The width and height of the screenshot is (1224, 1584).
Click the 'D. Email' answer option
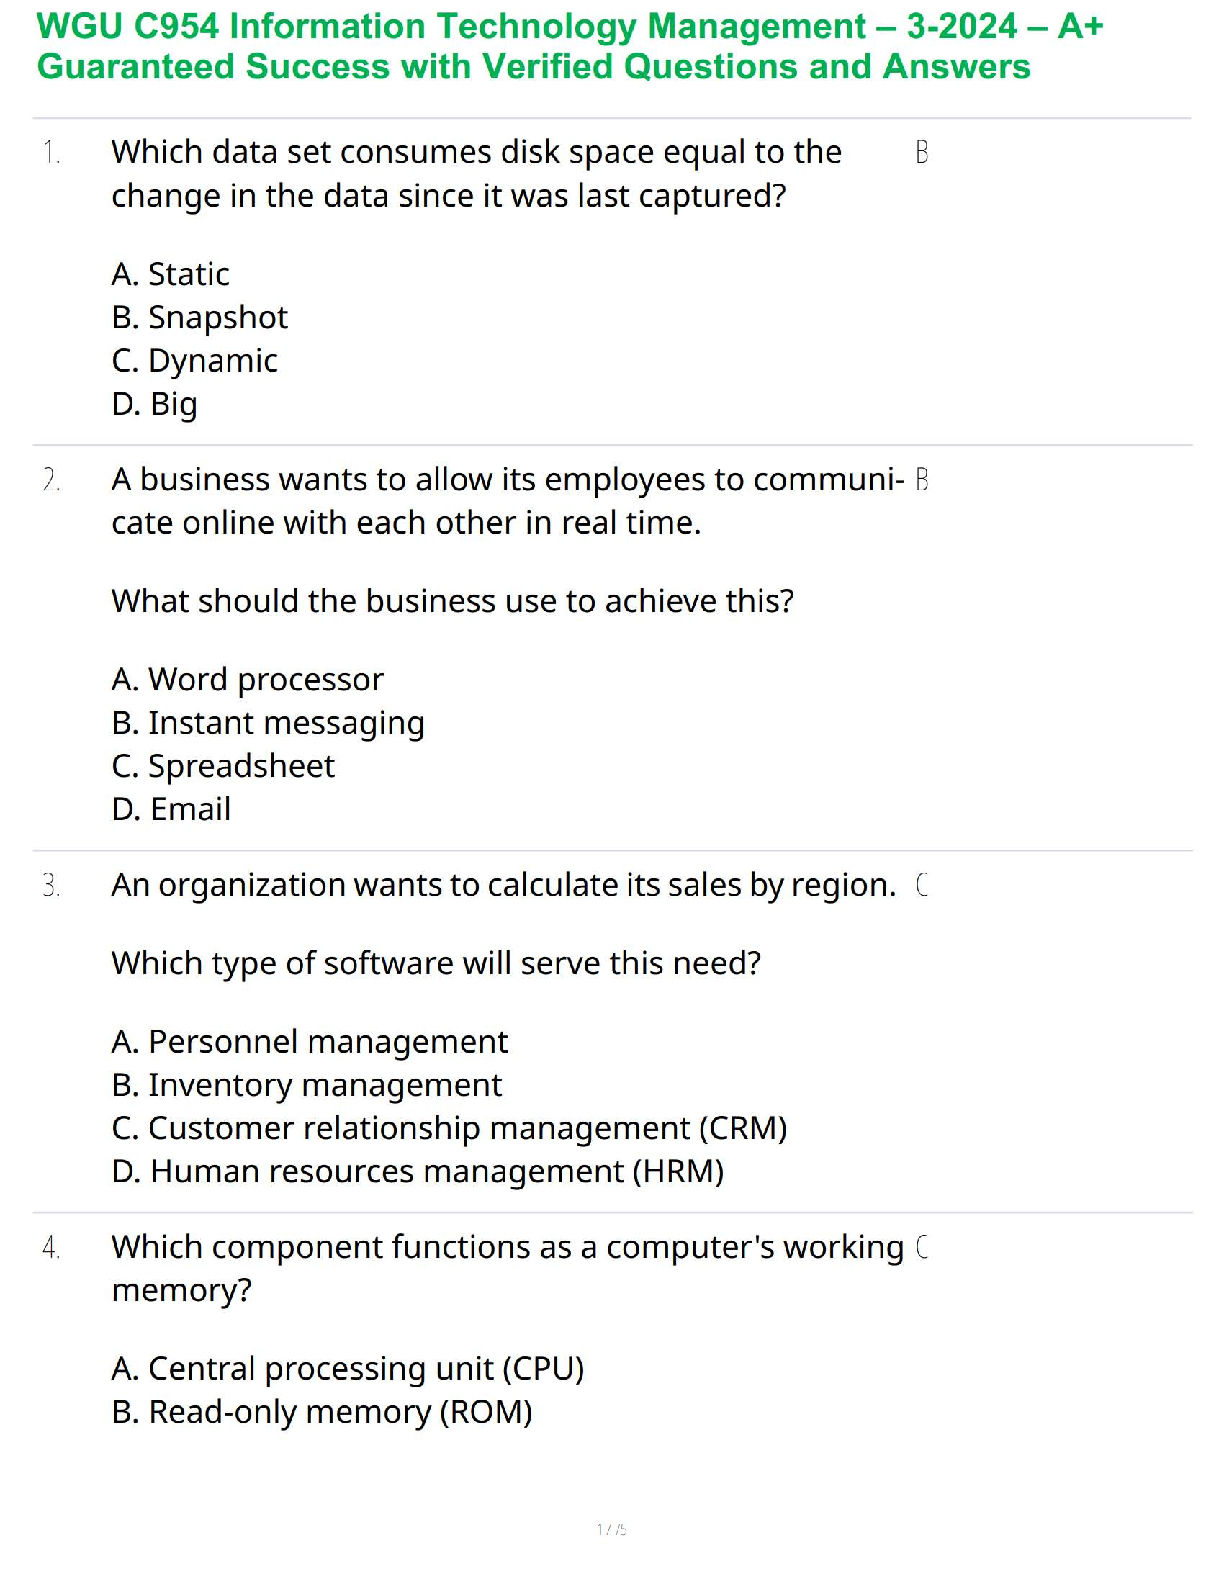[171, 809]
